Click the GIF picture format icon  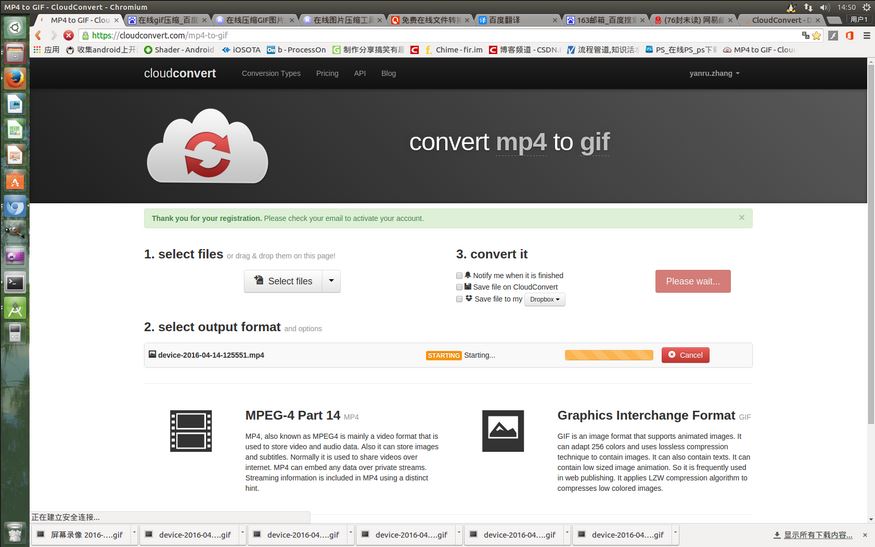coord(503,431)
